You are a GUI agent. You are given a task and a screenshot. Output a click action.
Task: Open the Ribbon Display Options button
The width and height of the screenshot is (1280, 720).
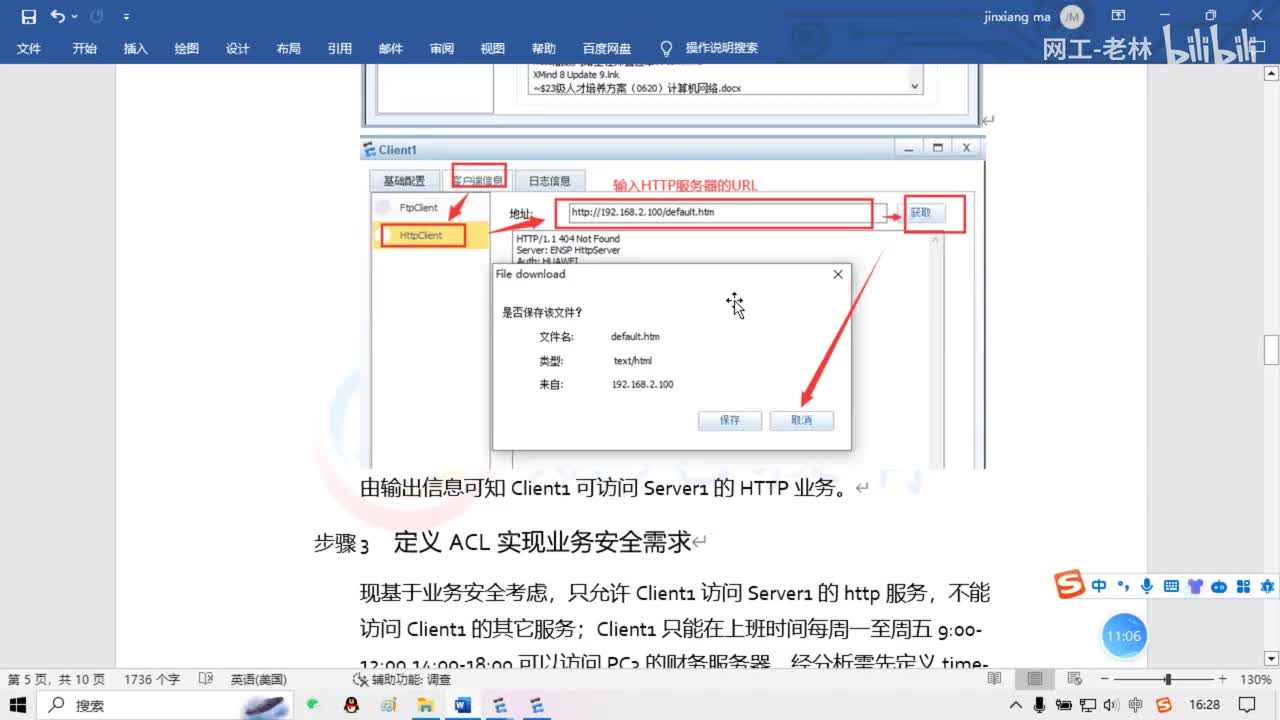[x=1119, y=15]
